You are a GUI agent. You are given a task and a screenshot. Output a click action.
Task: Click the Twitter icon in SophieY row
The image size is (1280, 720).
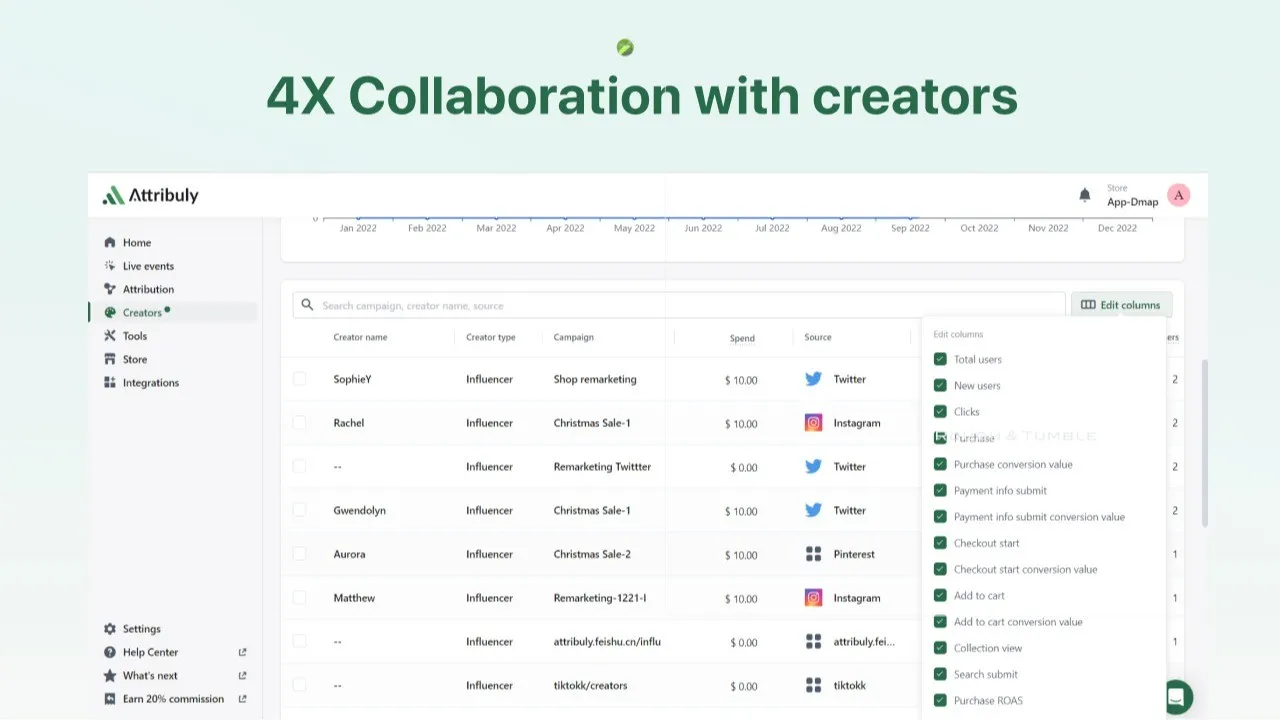(813, 379)
